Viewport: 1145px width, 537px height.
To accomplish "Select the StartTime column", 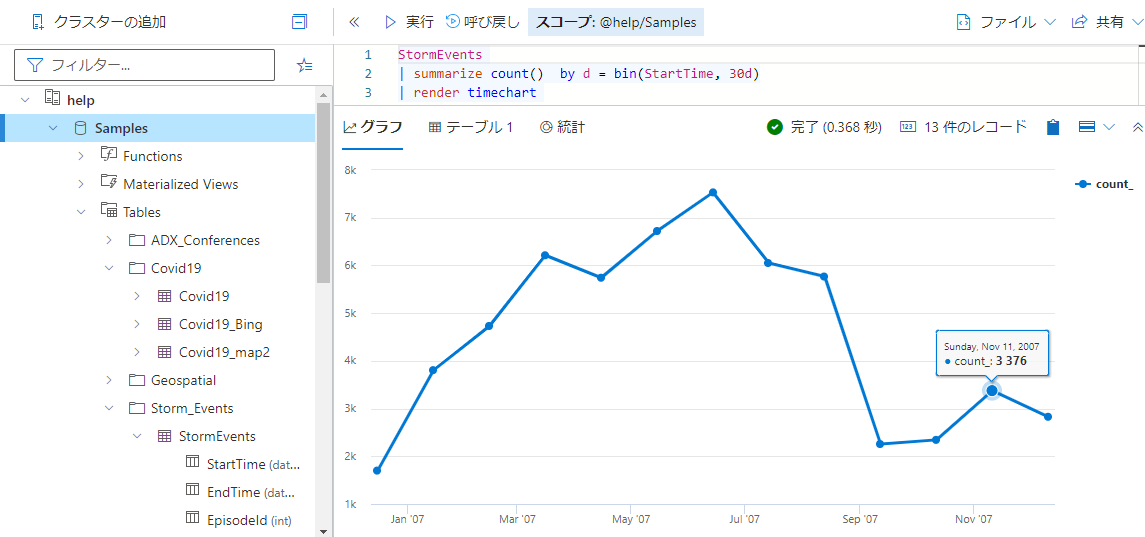I will click(x=243, y=464).
